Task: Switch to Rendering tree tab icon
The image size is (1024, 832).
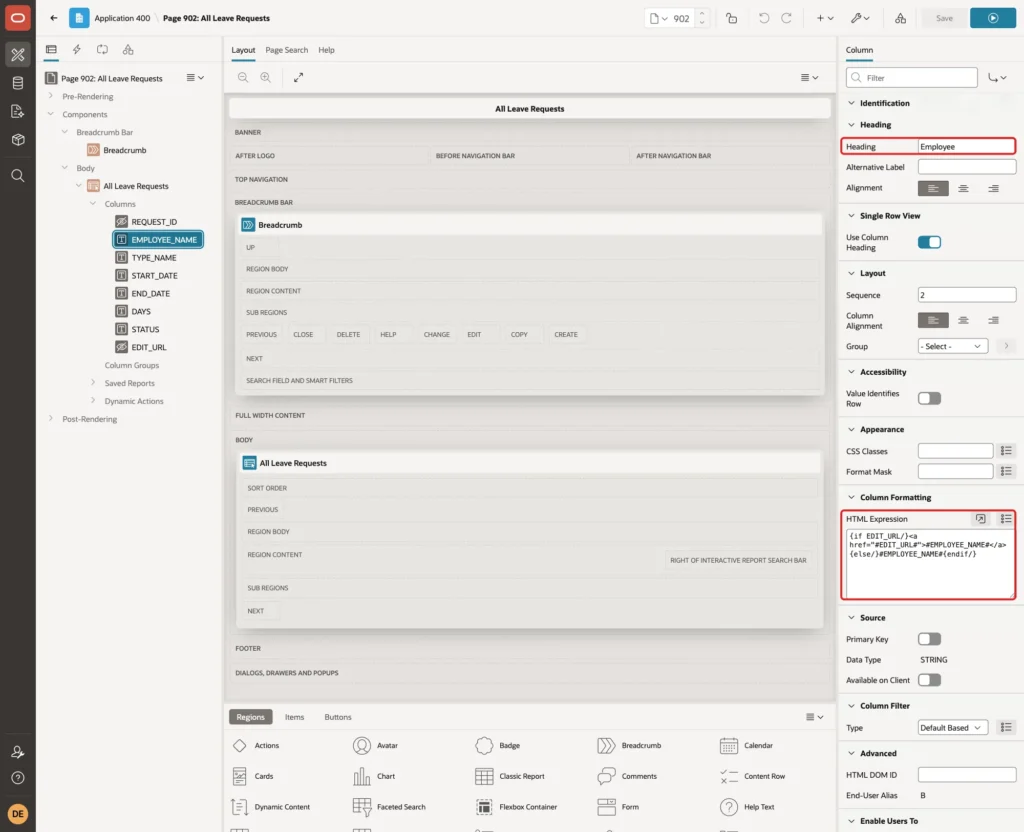Action: 51,49
